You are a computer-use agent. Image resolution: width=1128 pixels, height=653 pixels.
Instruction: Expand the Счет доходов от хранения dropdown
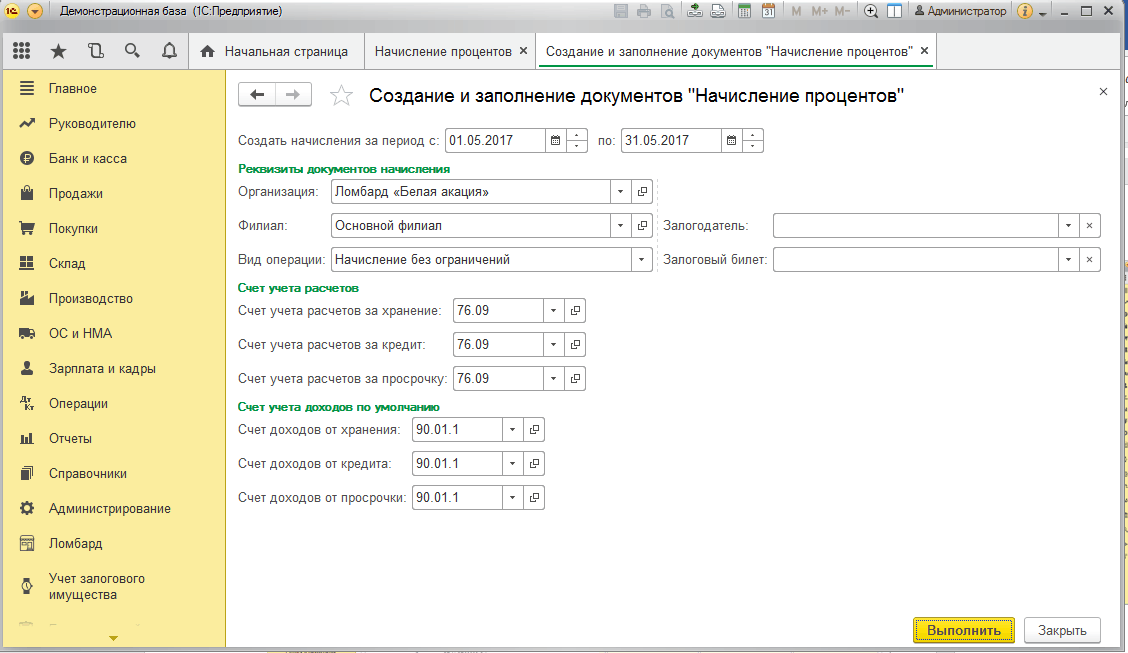click(x=512, y=430)
